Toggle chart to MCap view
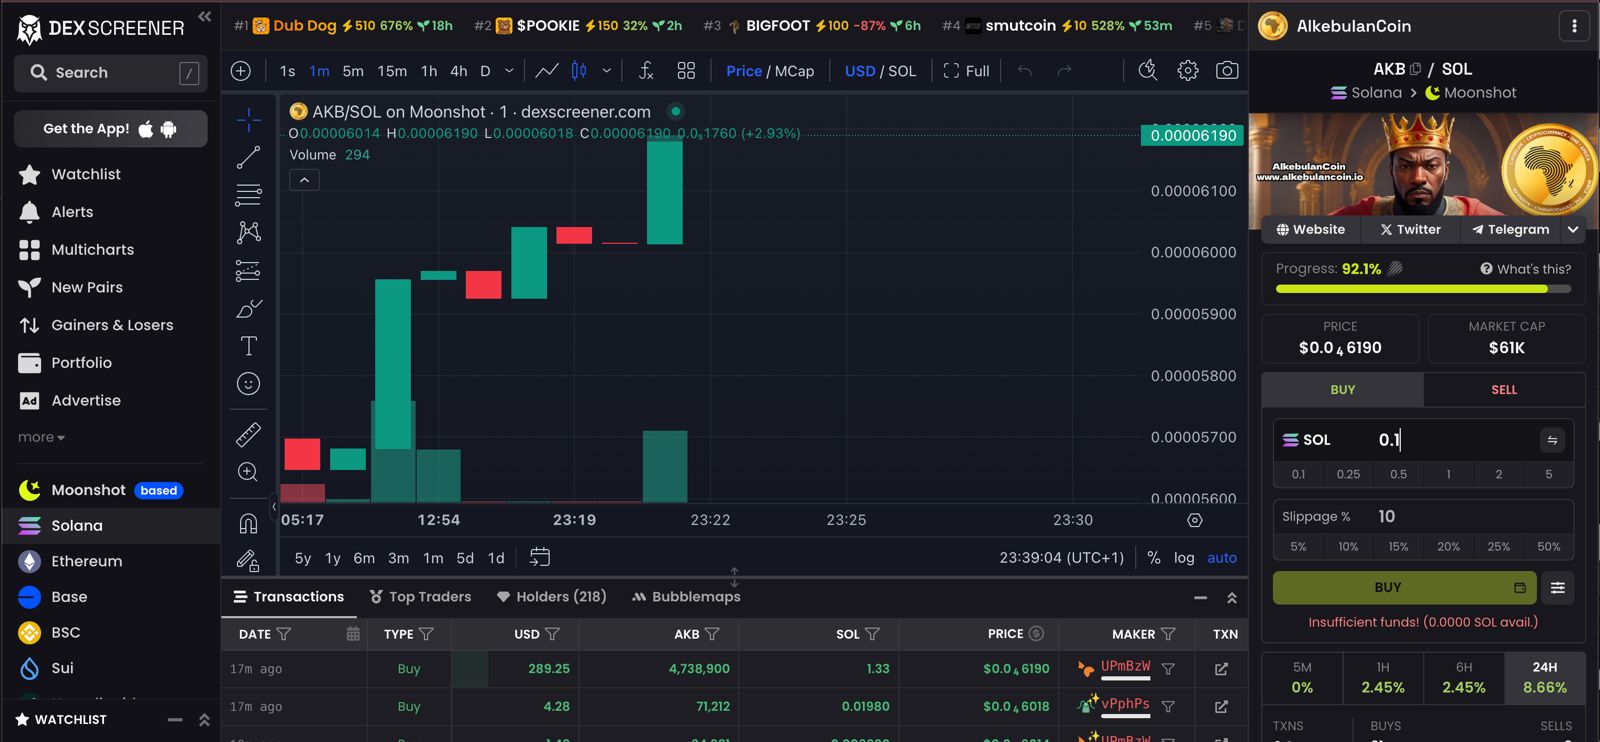Screen dimensions: 1600x742 point(795,71)
